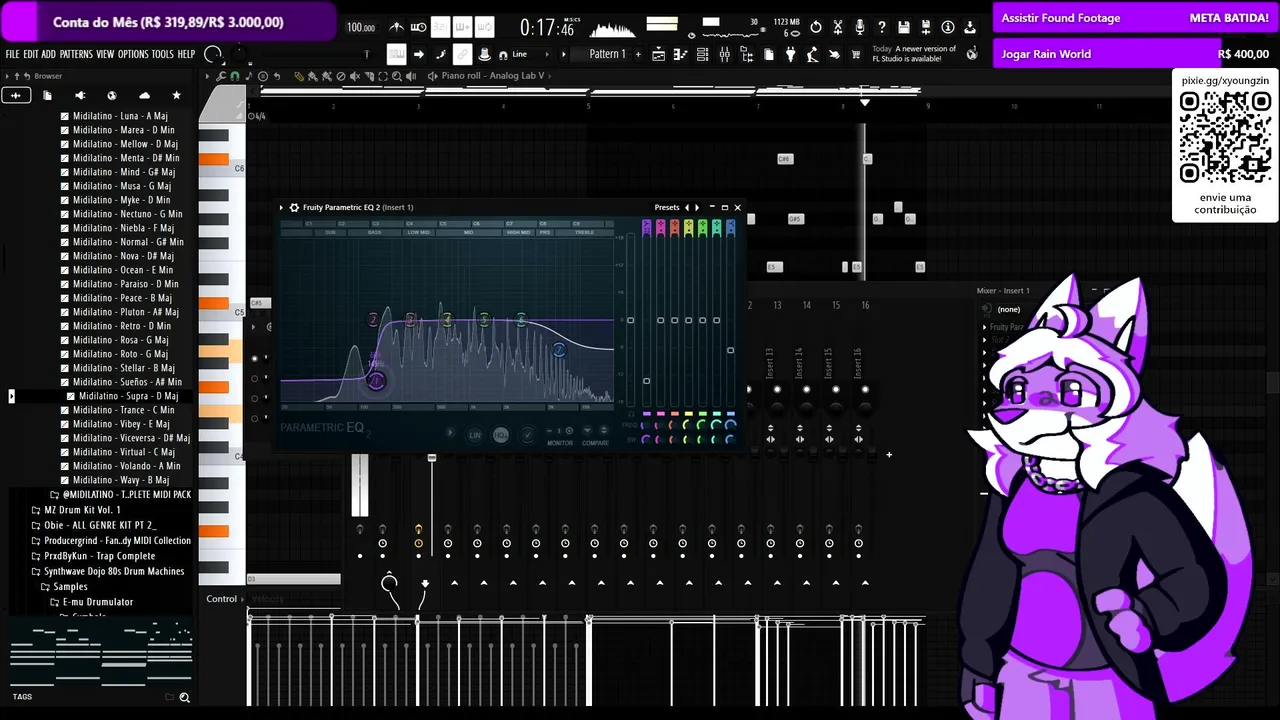Screen dimensions: 1280x720
Task: Toggle LIN linear phase in Parametric EQ
Action: (475, 435)
